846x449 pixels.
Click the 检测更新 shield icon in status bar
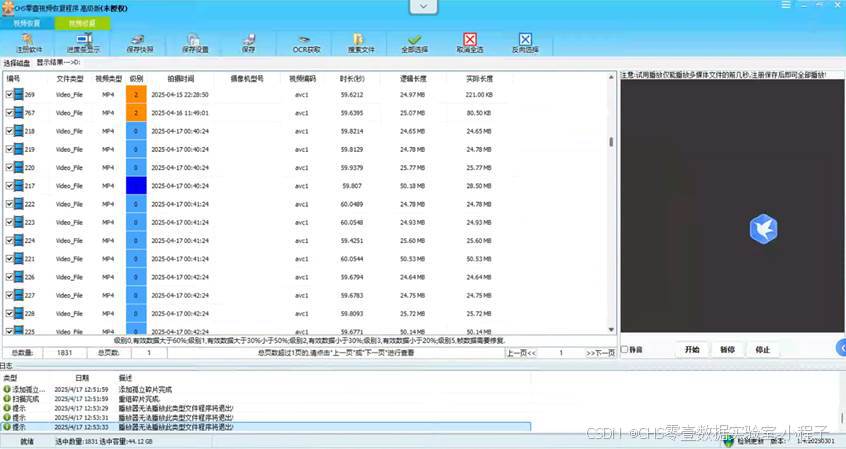point(729,441)
